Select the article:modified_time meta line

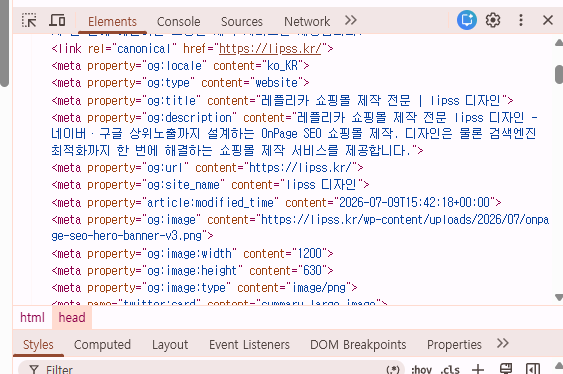point(276,202)
